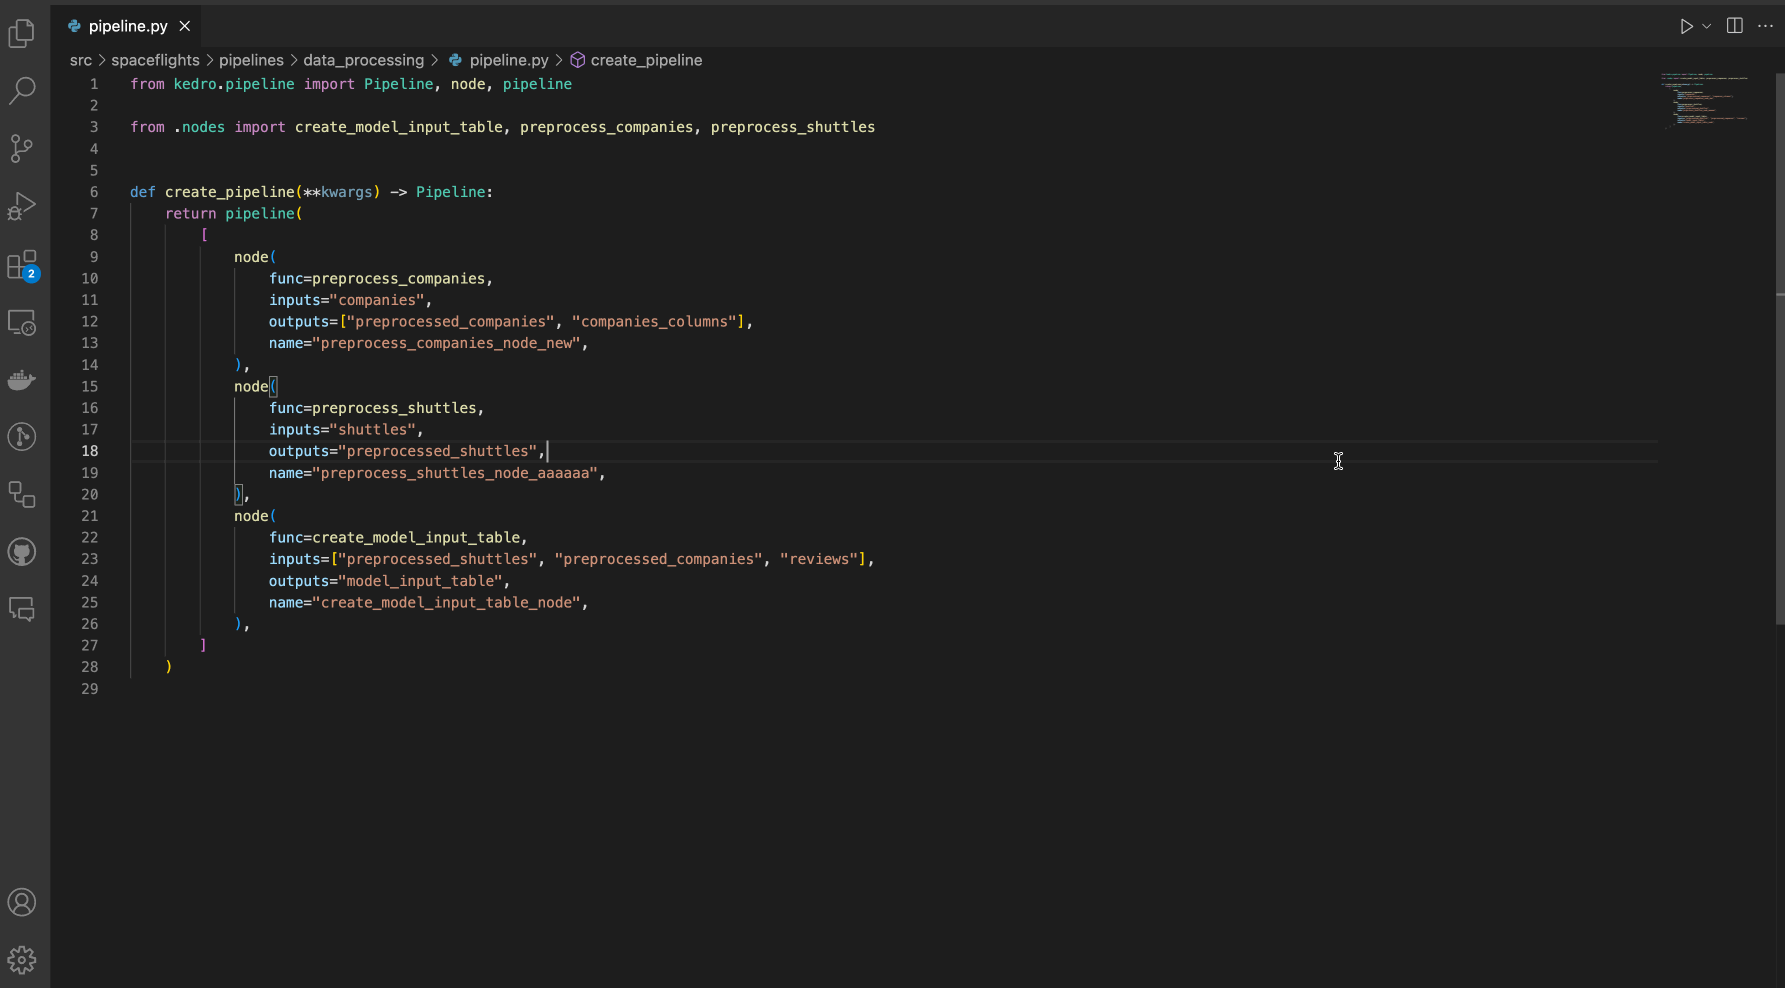1785x988 pixels.
Task: Click line number 29 in gutter
Action: point(90,689)
